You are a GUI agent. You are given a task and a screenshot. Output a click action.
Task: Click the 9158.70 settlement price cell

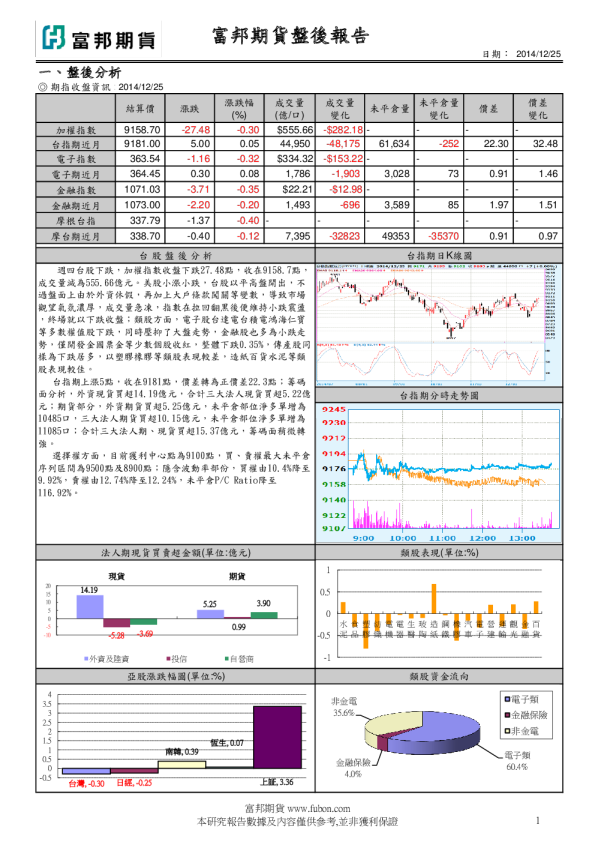[142, 130]
